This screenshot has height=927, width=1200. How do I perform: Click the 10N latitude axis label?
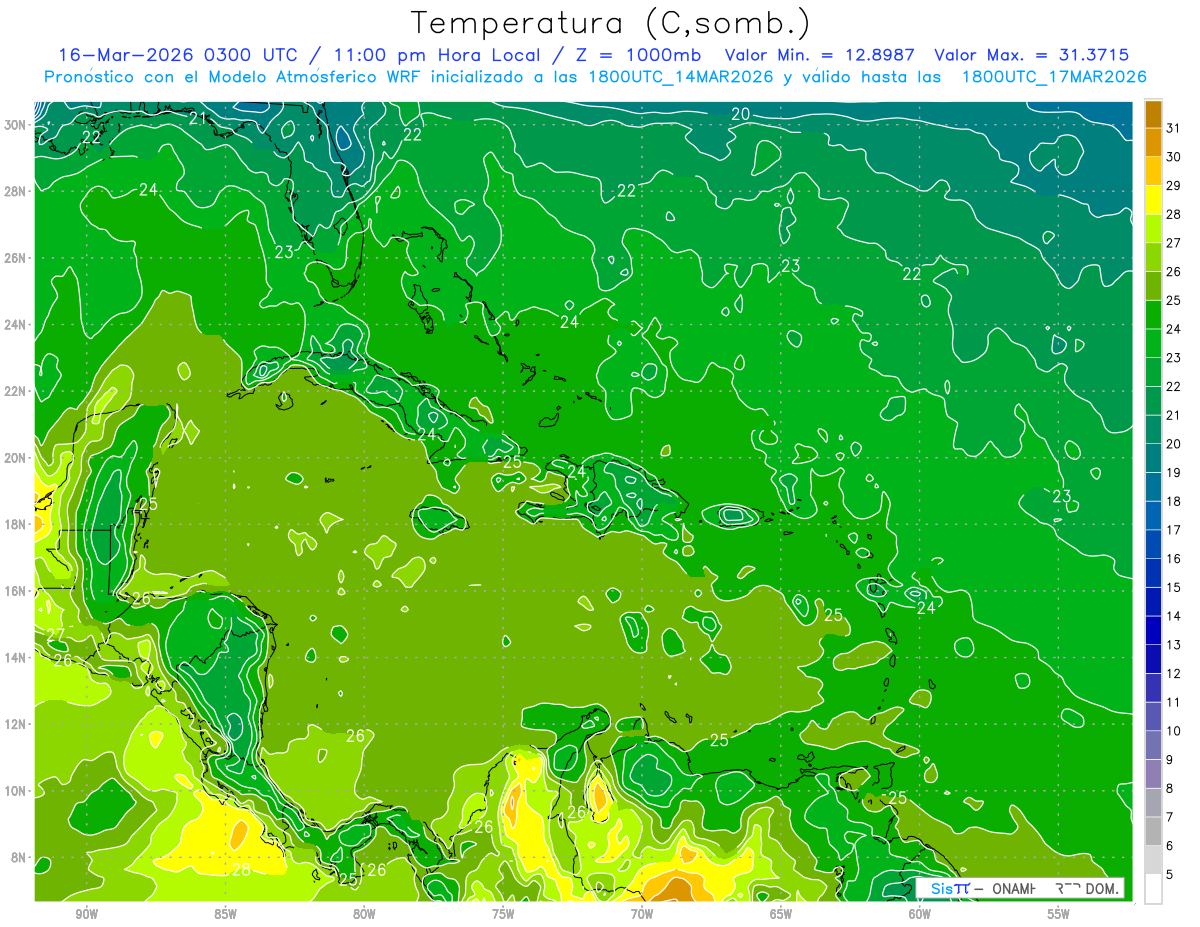17,791
